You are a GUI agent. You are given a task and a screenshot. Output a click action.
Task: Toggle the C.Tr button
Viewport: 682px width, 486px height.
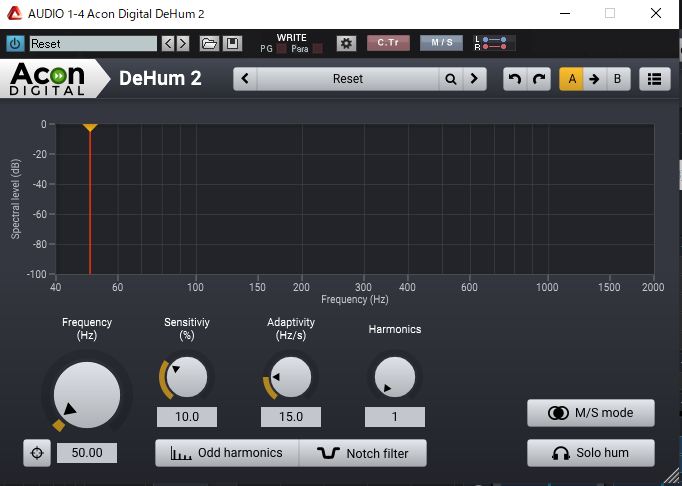388,43
